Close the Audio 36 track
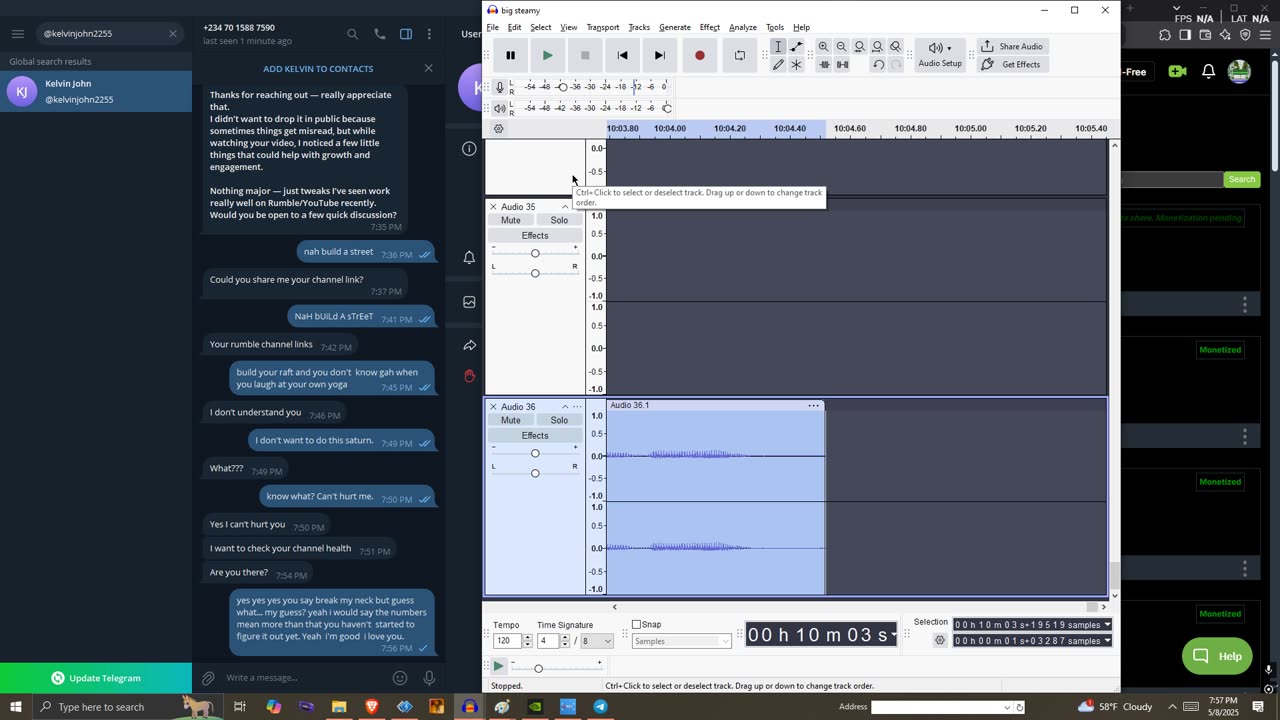The image size is (1280, 720). pyautogui.click(x=493, y=407)
